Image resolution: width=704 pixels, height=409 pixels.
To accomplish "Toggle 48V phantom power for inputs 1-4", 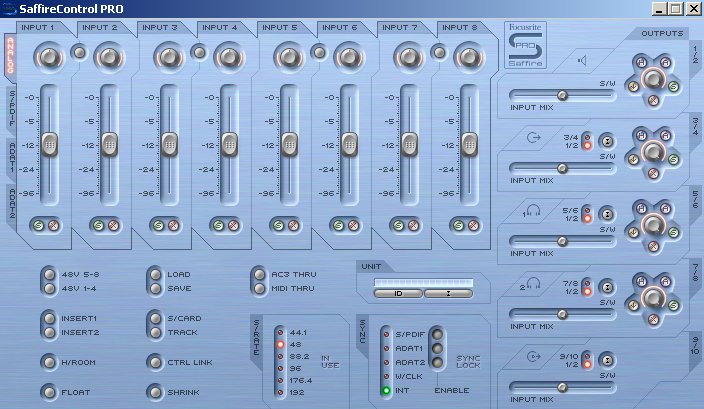I will click(49, 288).
